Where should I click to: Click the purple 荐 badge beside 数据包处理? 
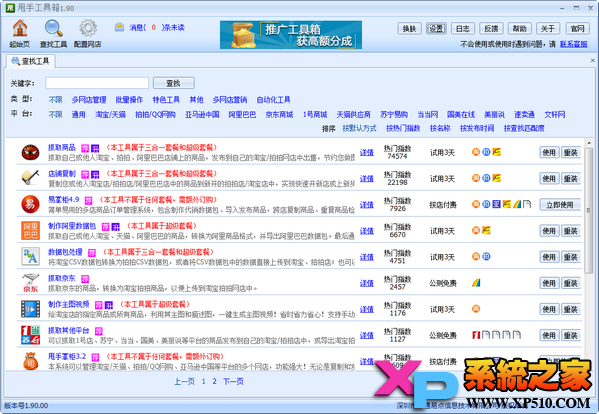[92, 253]
